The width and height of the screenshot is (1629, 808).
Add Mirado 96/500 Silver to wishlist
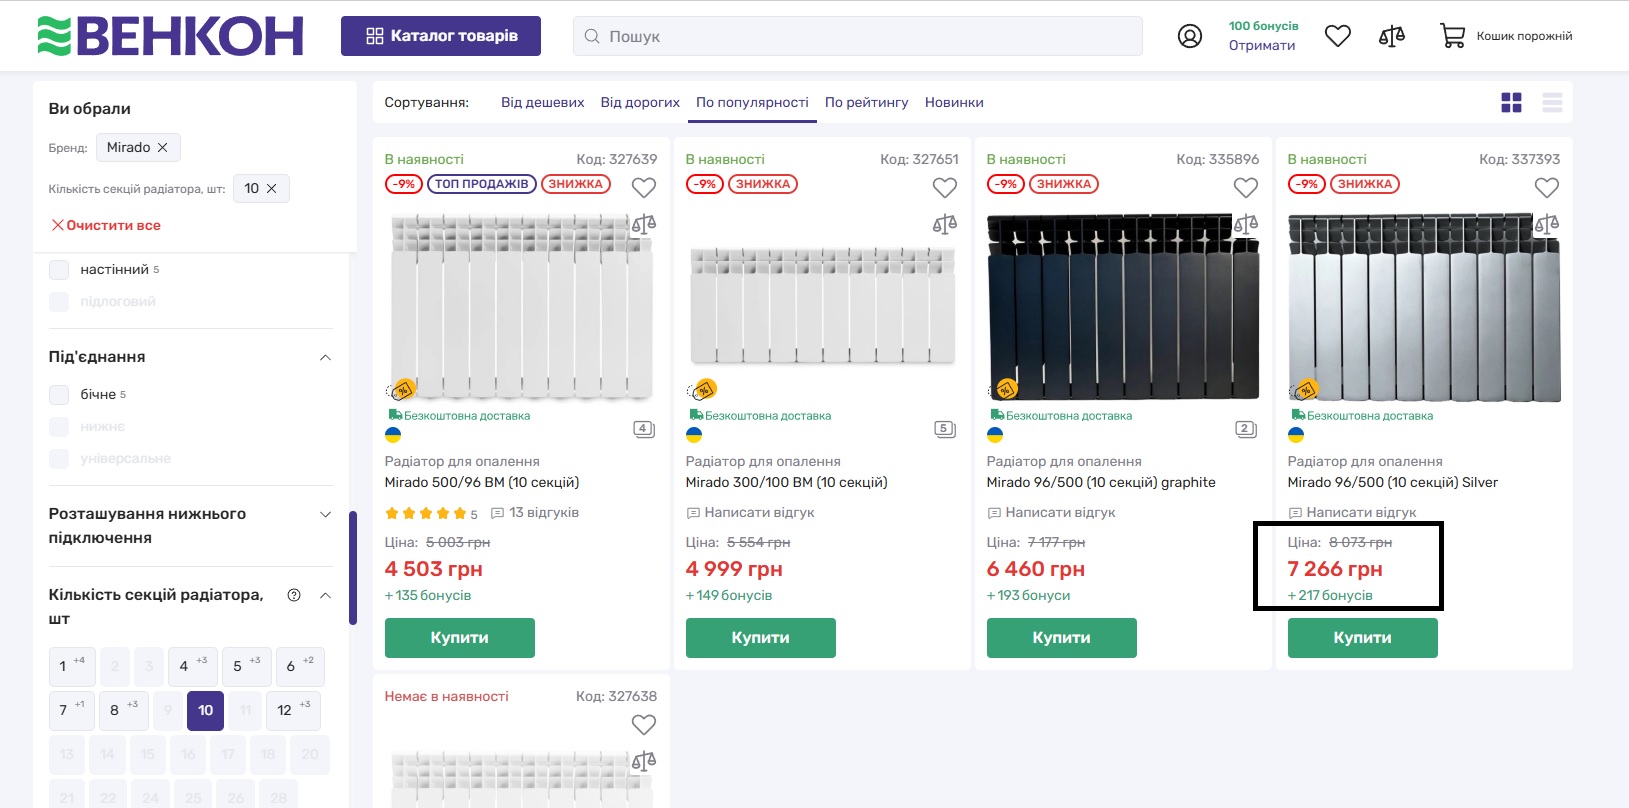[1547, 187]
